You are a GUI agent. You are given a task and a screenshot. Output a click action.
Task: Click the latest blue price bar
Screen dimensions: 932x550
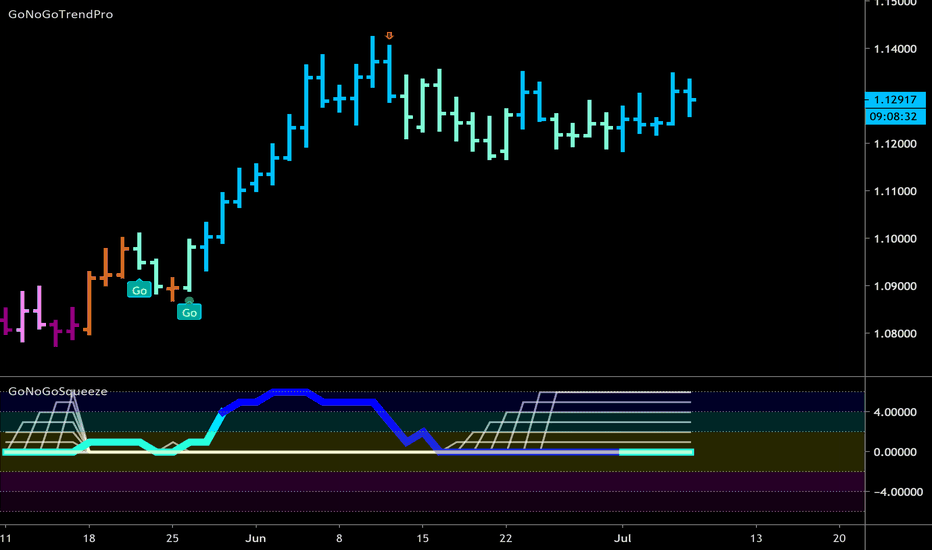[x=689, y=98]
